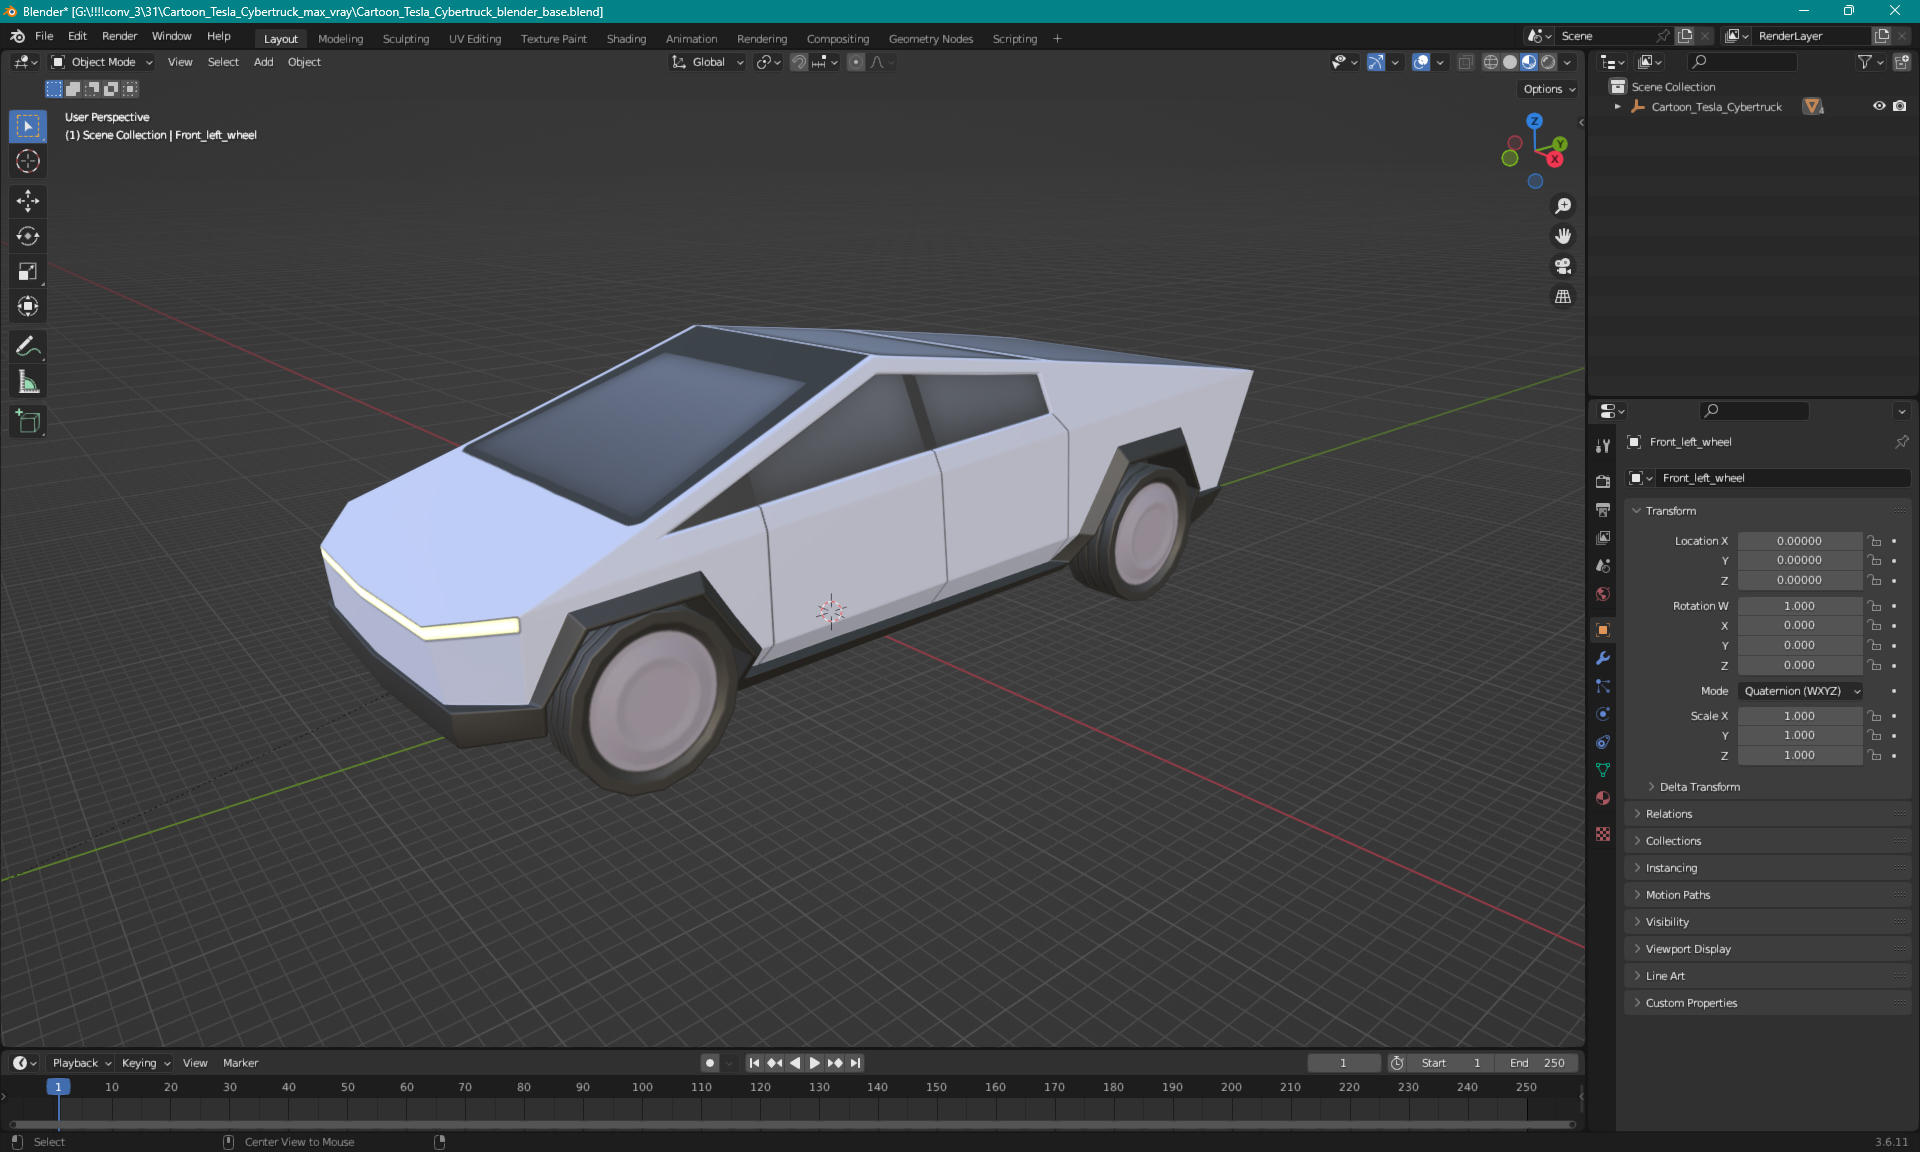
Task: Open the Texture properties checker tab
Action: (x=1603, y=834)
